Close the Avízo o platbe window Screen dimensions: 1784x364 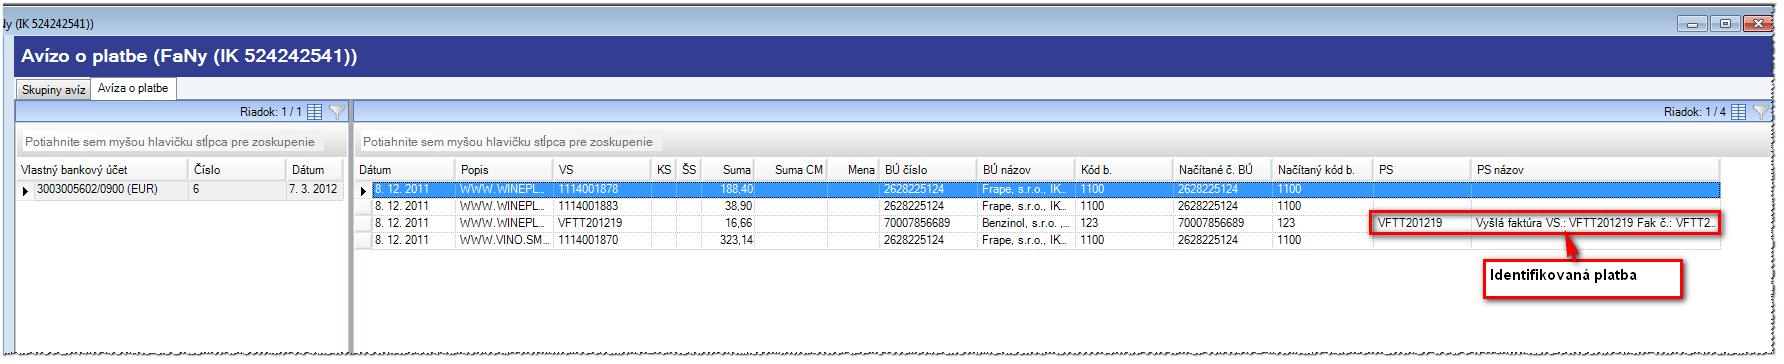(1758, 24)
